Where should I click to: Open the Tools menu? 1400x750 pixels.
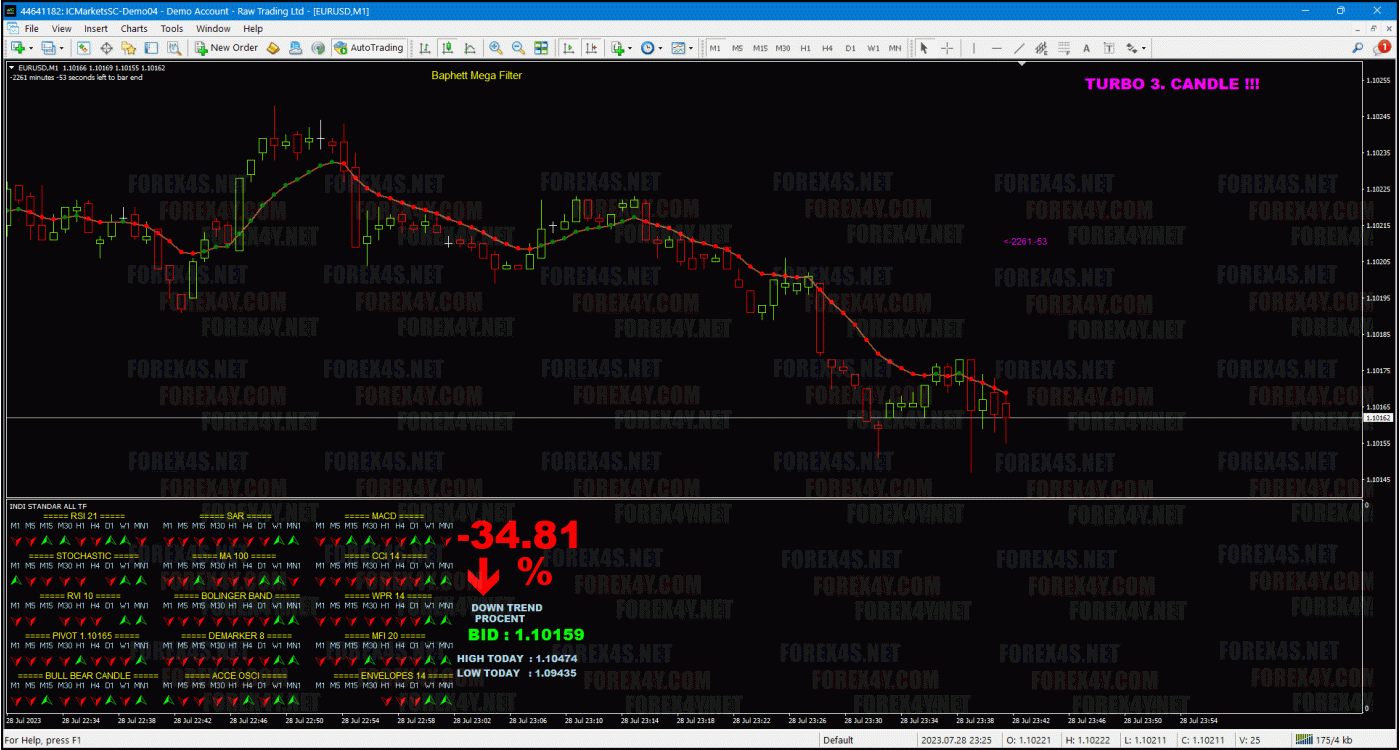coord(172,29)
